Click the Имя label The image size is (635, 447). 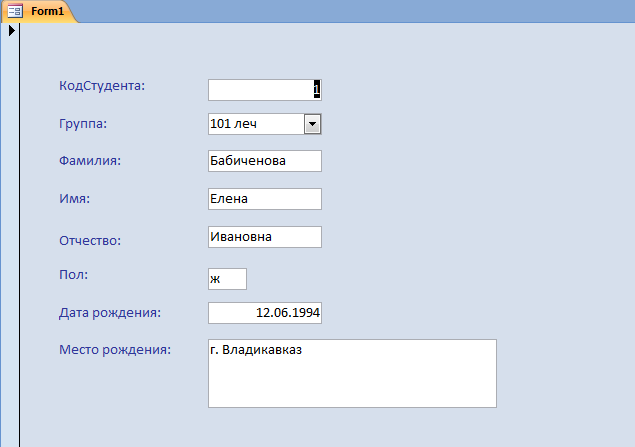pos(75,198)
